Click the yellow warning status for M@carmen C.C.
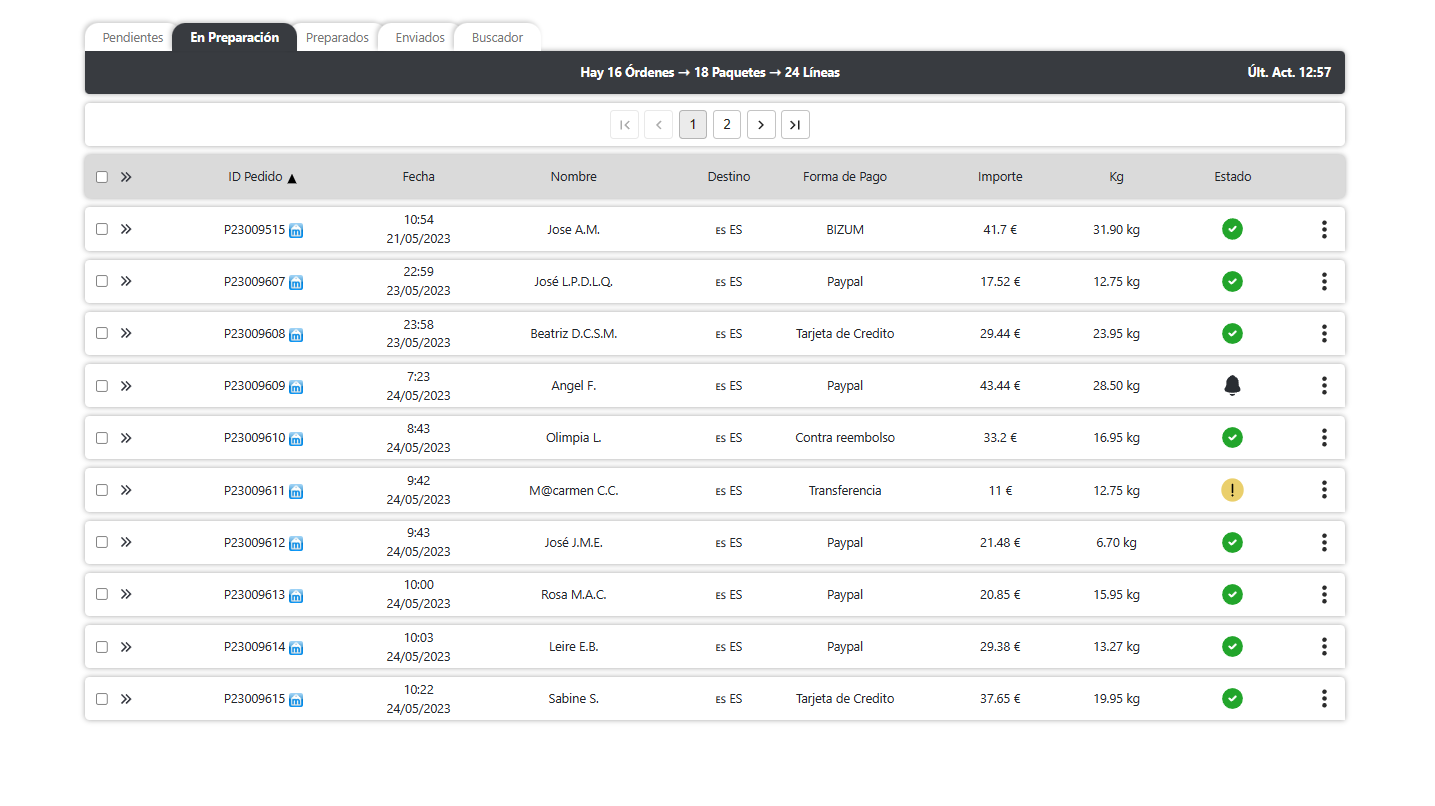 point(1232,490)
